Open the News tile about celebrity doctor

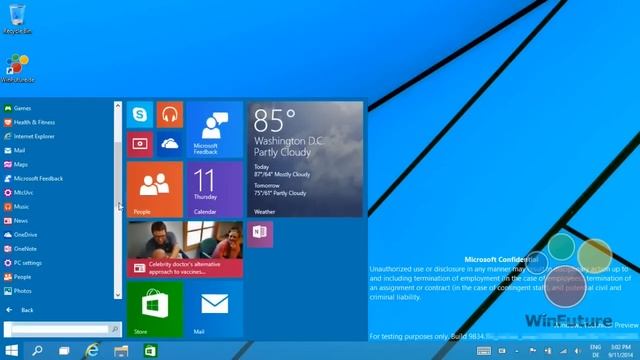[x=185, y=249]
